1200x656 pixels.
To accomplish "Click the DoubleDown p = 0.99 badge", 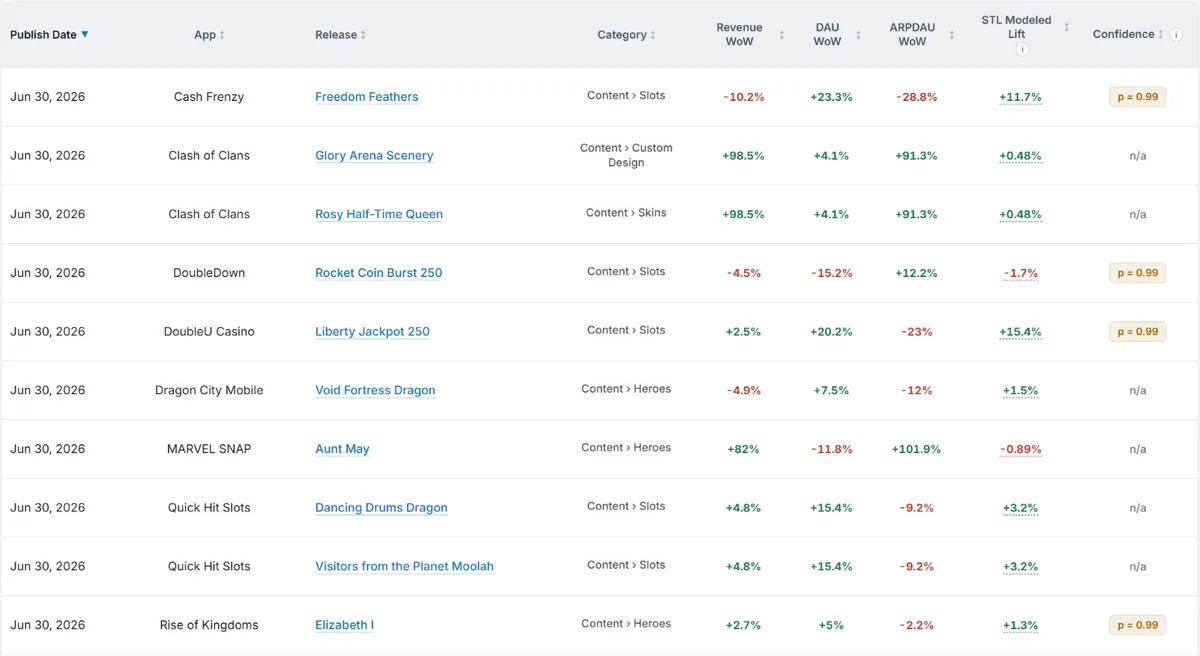I will pos(1138,273).
